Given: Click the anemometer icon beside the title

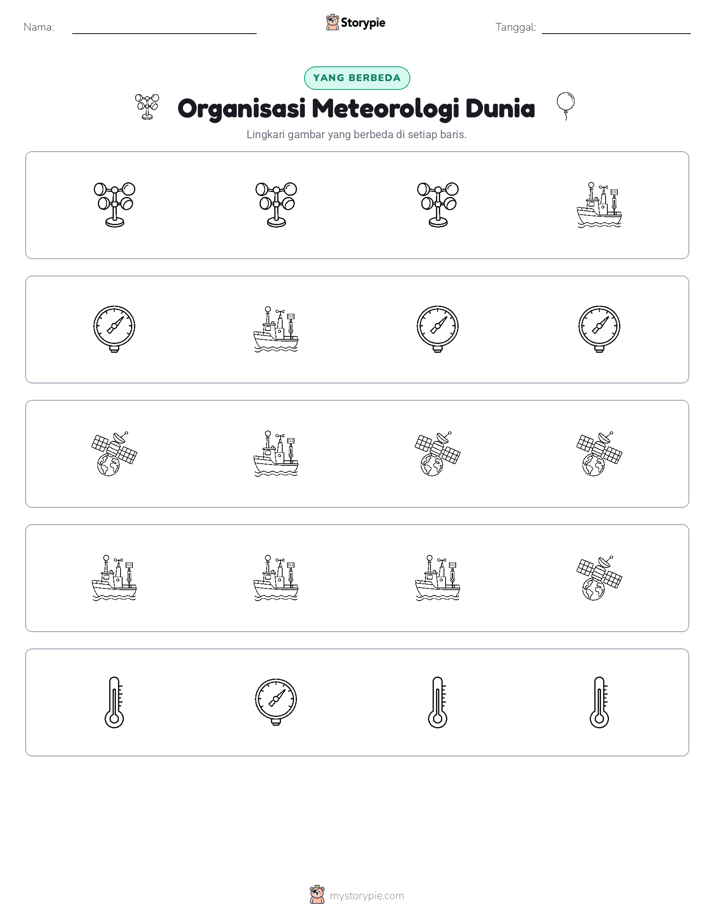Looking at the screenshot, I should 147,107.
